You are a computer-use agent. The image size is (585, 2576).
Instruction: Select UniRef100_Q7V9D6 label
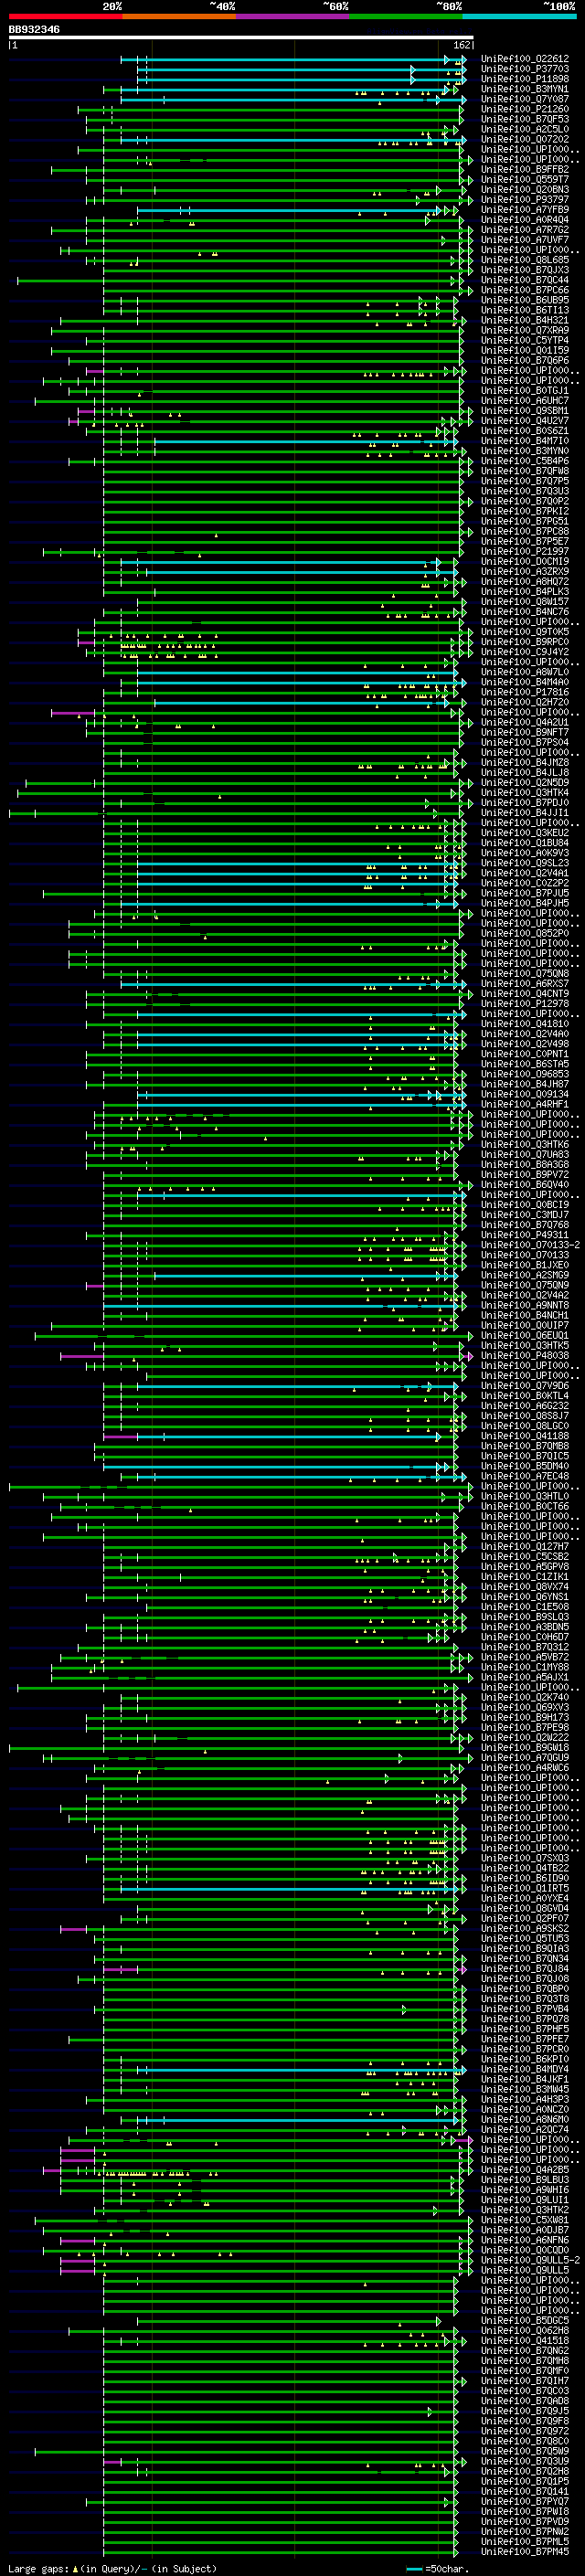(525, 1385)
